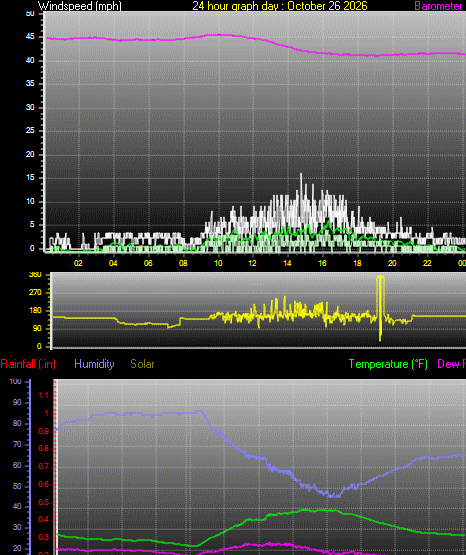Click the 12 hour label on time axis
The image size is (466, 555).
(x=252, y=263)
